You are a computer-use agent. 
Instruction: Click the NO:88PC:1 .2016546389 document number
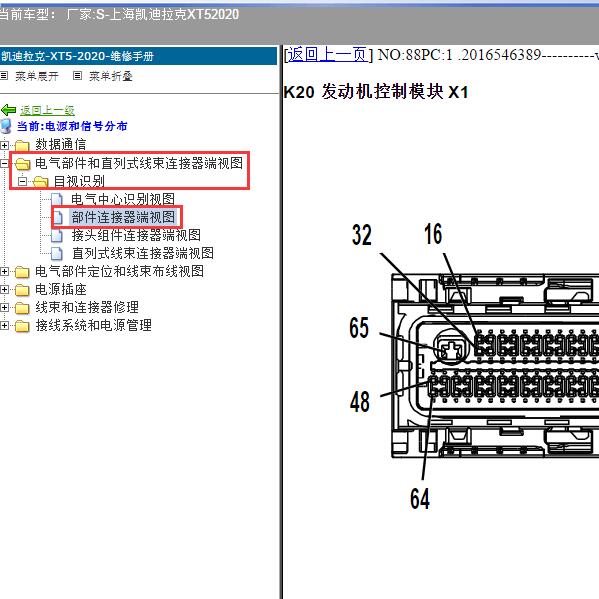pos(459,55)
